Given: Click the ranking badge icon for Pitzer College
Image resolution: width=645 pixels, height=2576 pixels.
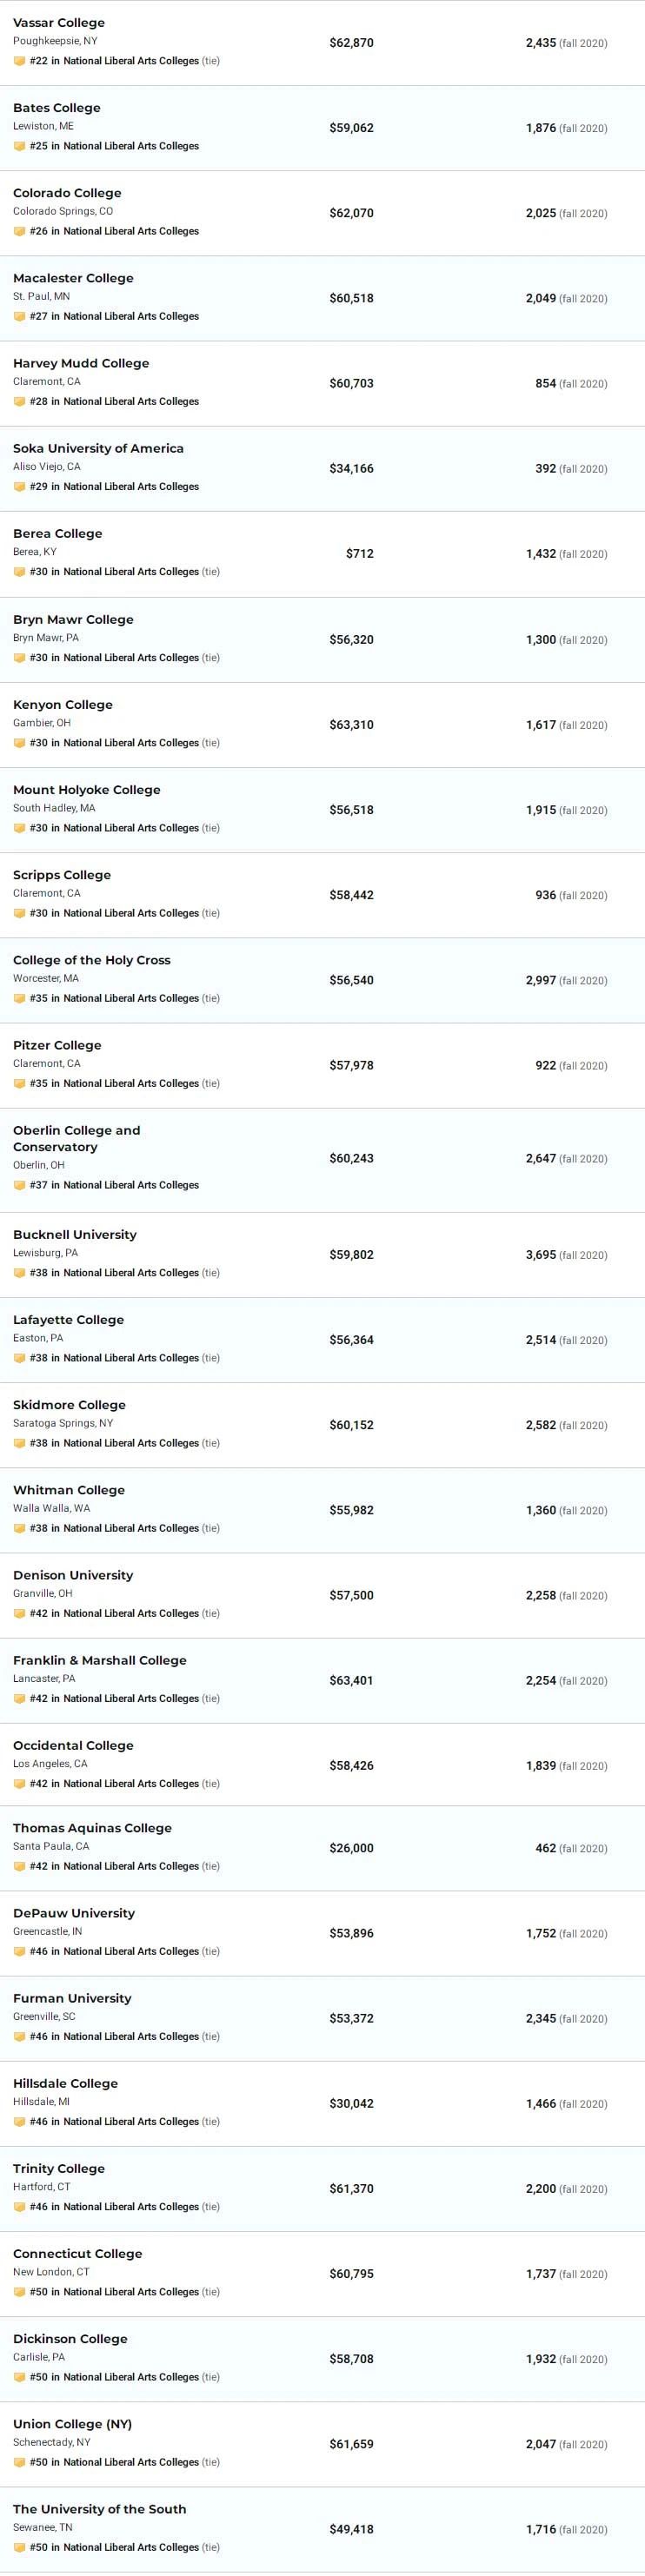Looking at the screenshot, I should coord(19,1084).
